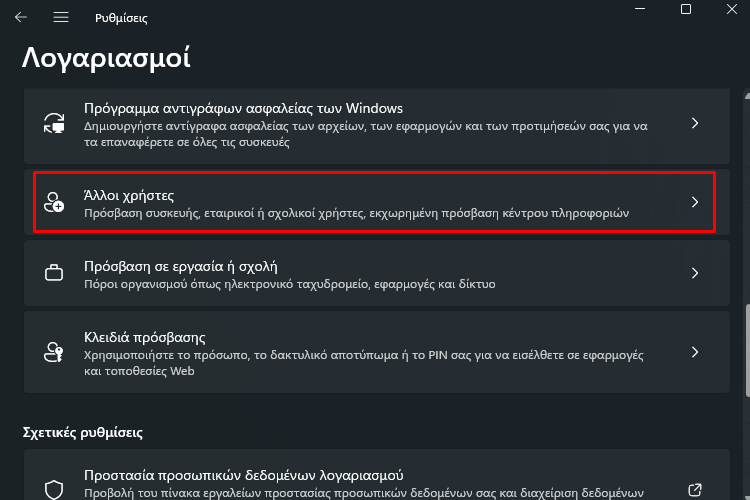The height and width of the screenshot is (500, 750).
Task: Click the briefcase icon for work access
Action: [x=54, y=273]
